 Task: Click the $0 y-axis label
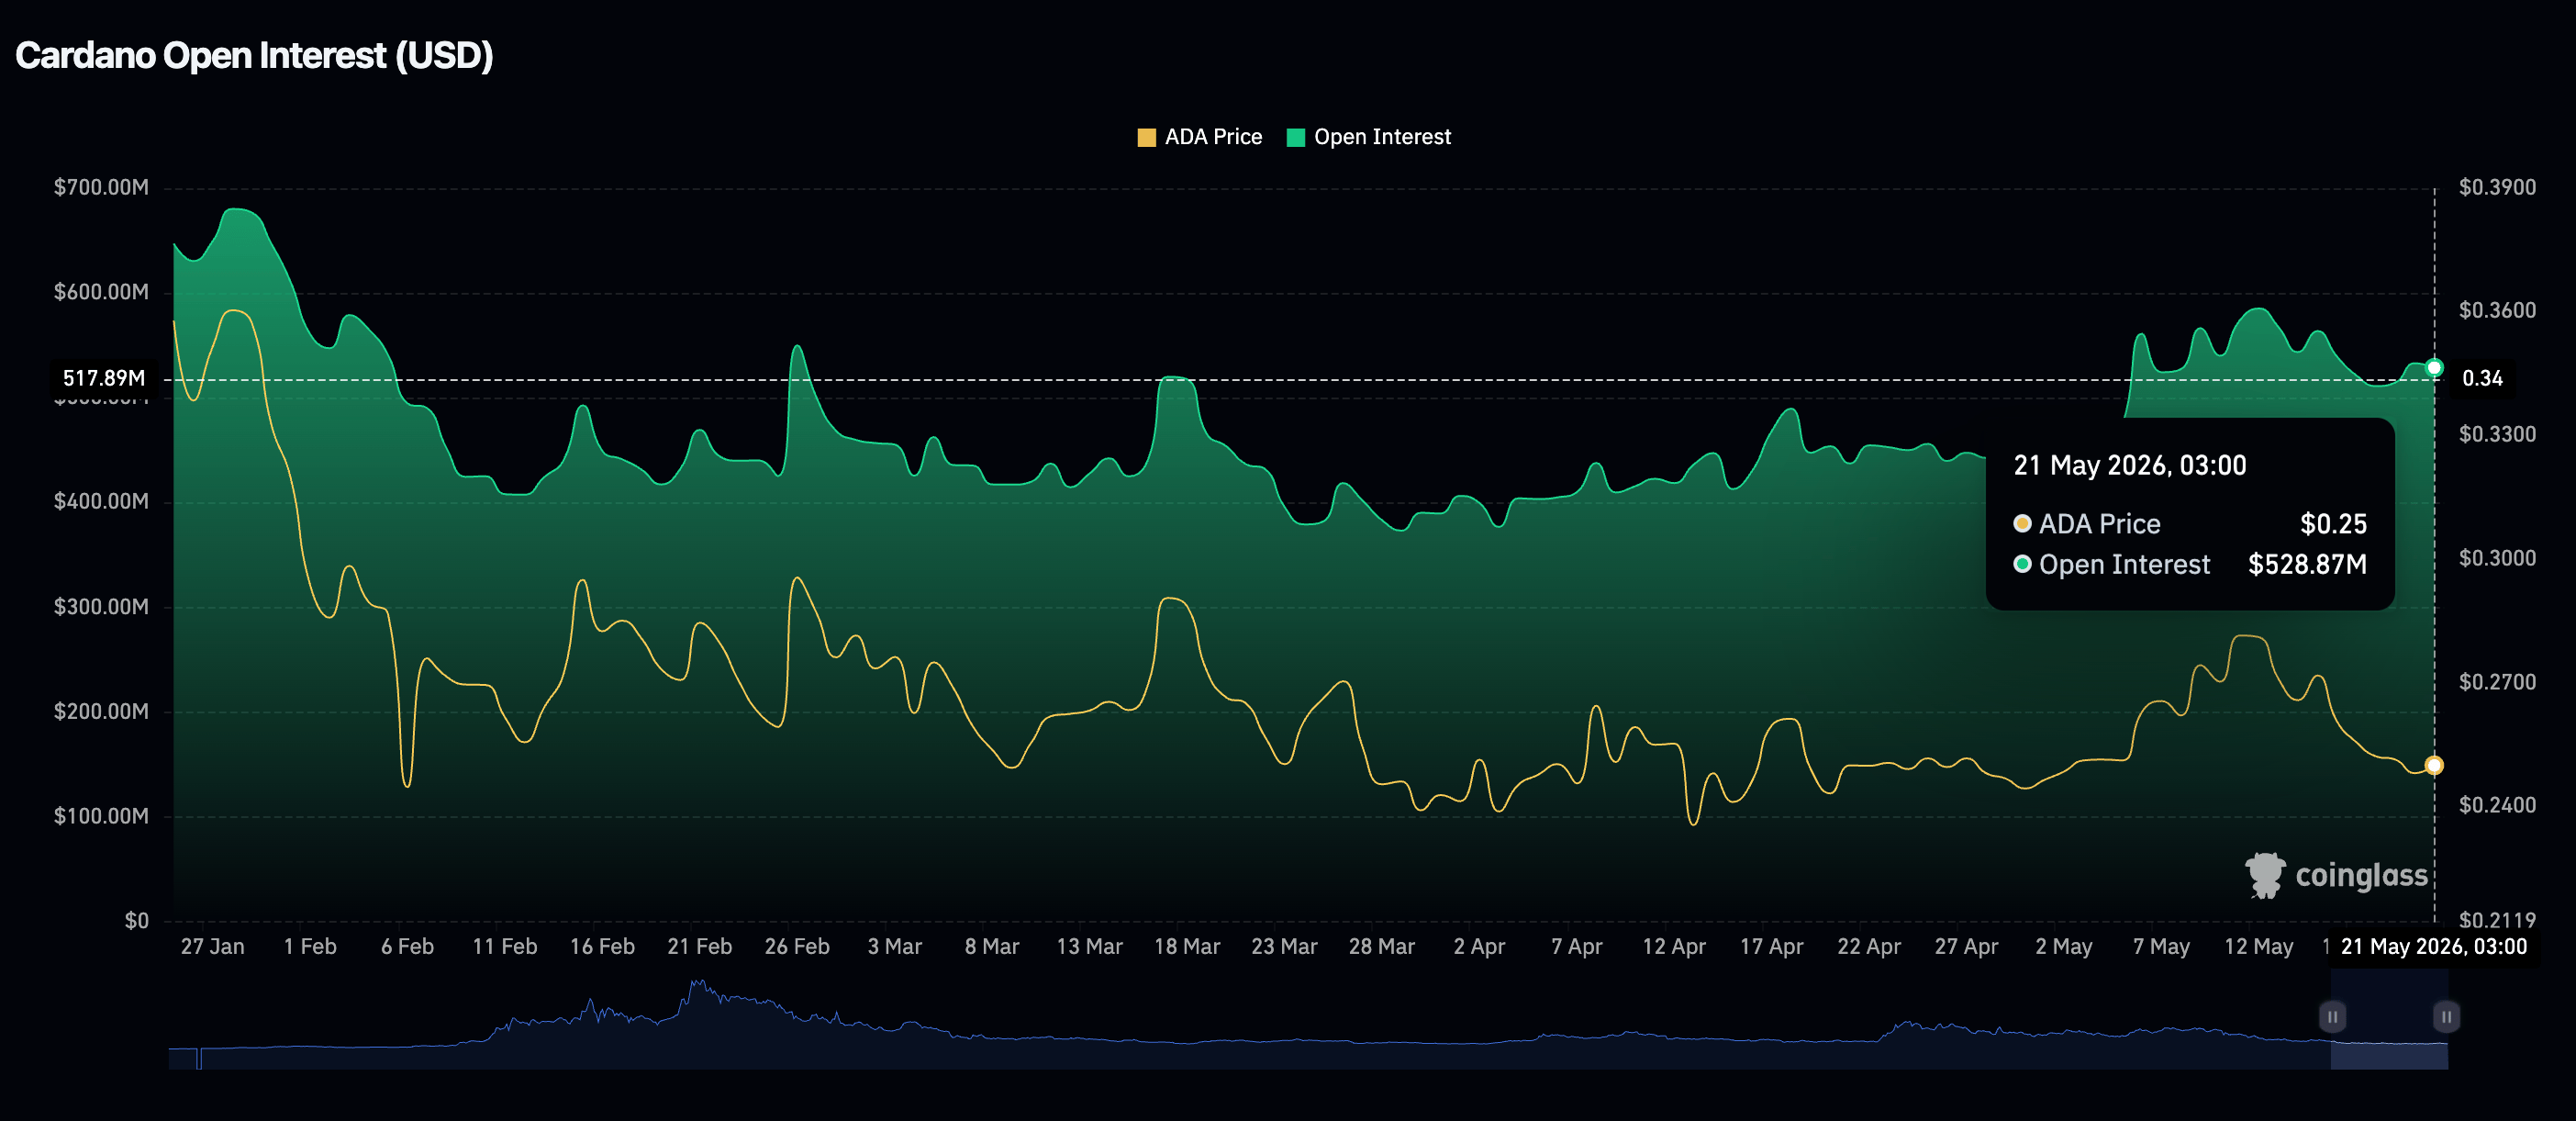pos(137,920)
